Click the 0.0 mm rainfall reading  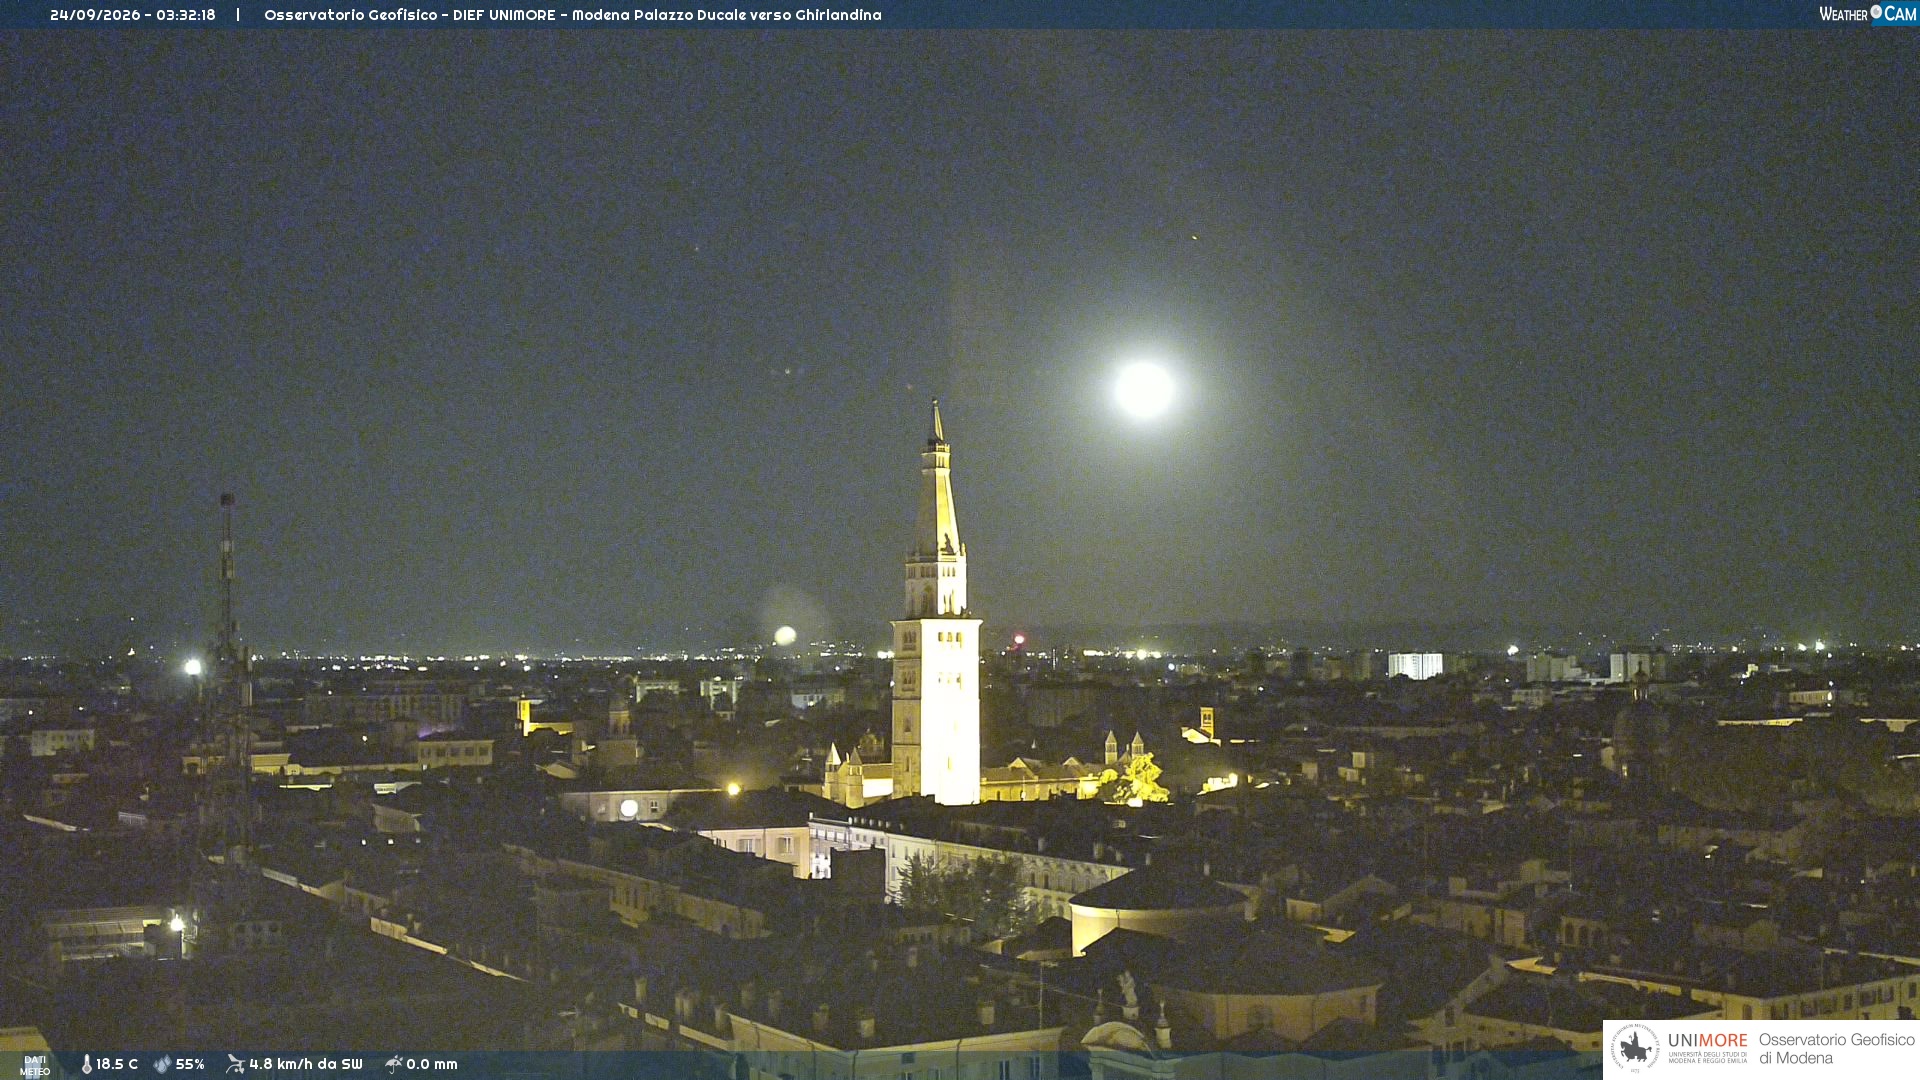(432, 1064)
